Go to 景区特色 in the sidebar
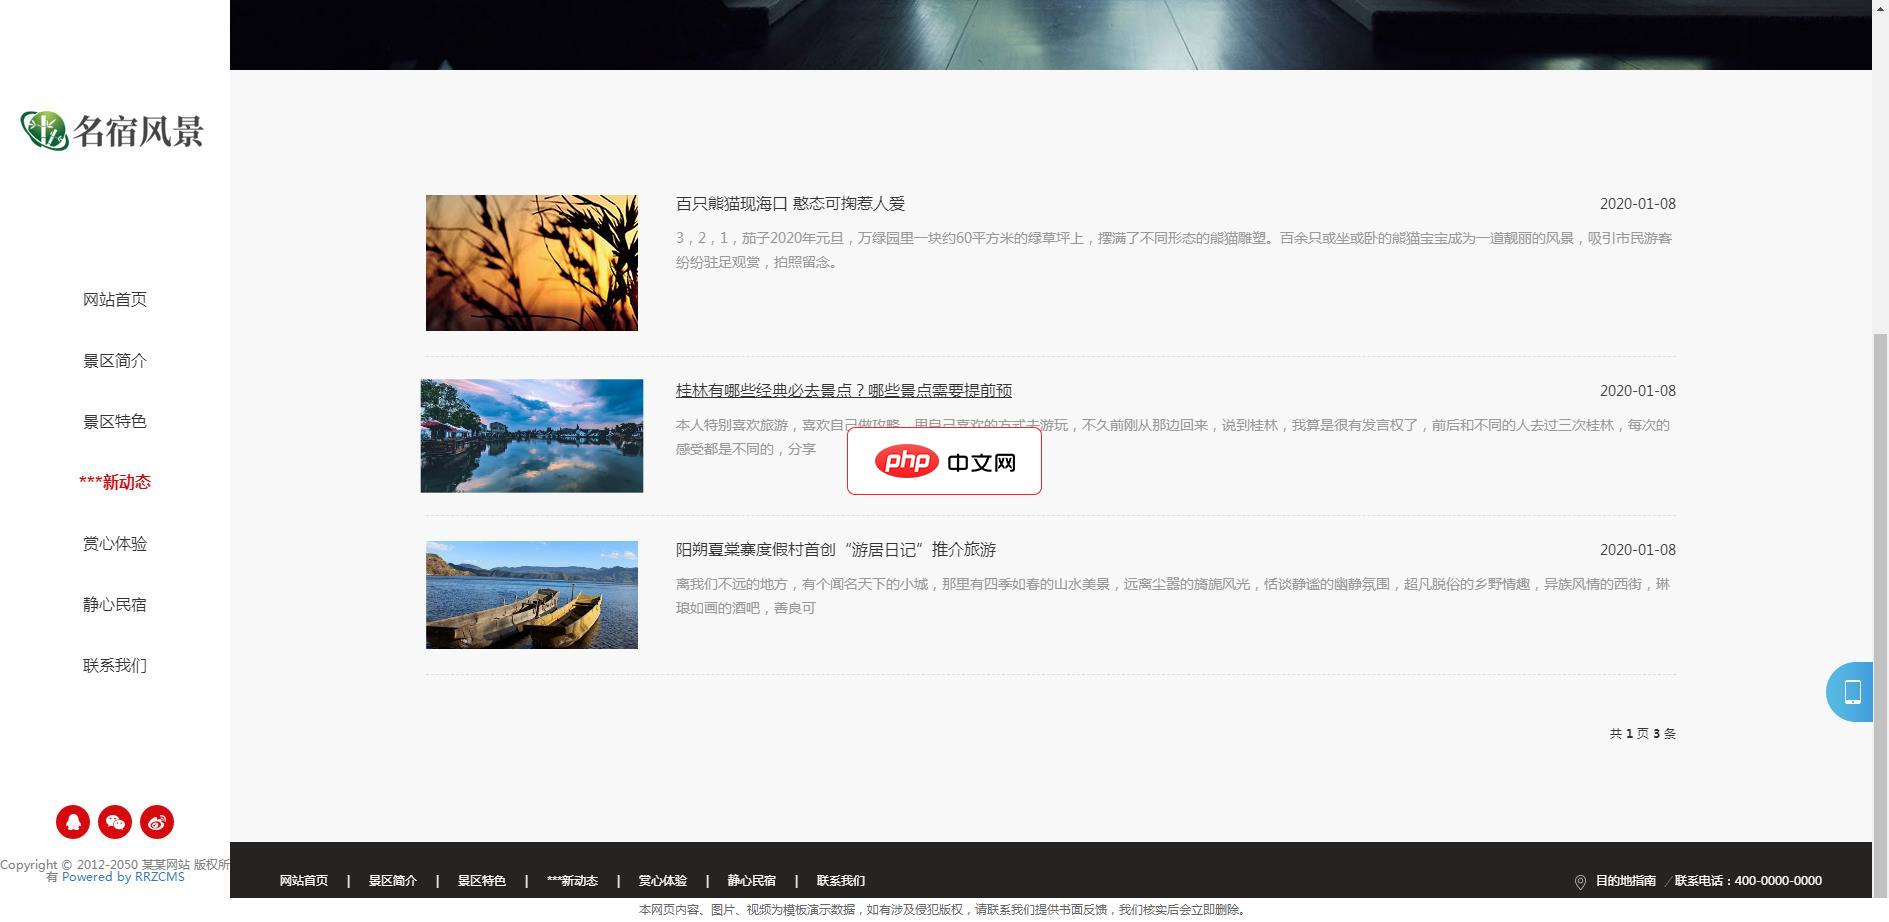 pos(115,422)
